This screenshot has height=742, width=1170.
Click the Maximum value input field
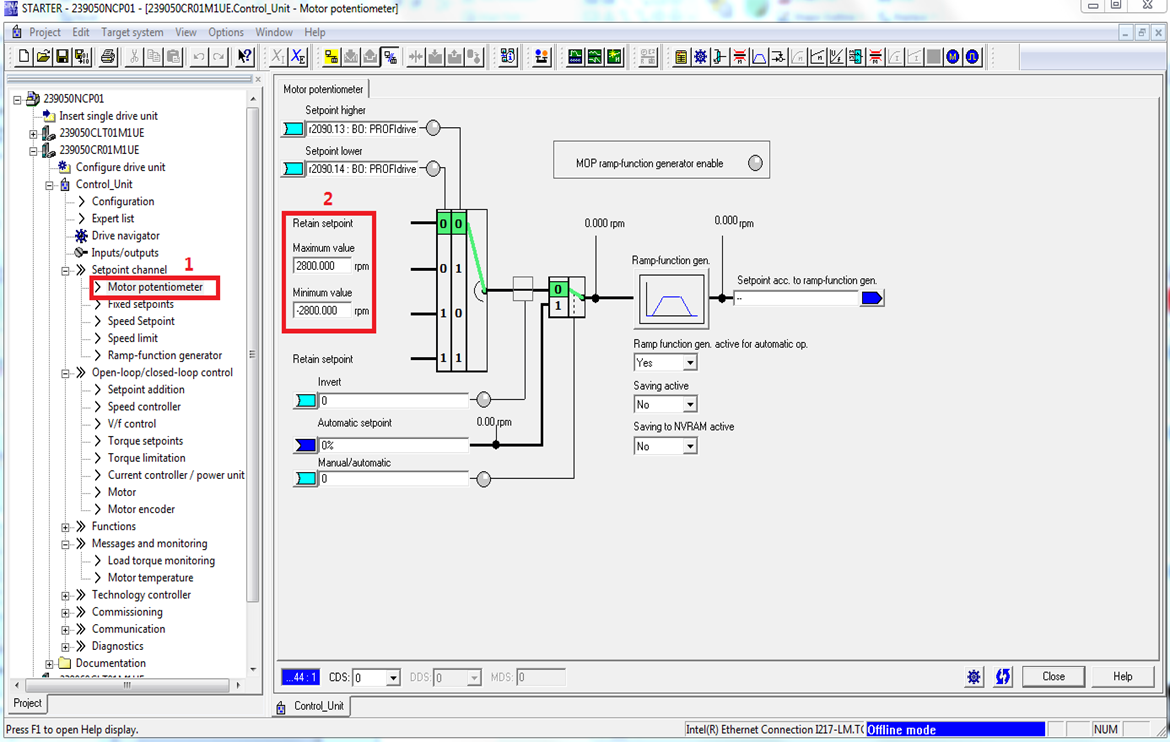coord(322,266)
